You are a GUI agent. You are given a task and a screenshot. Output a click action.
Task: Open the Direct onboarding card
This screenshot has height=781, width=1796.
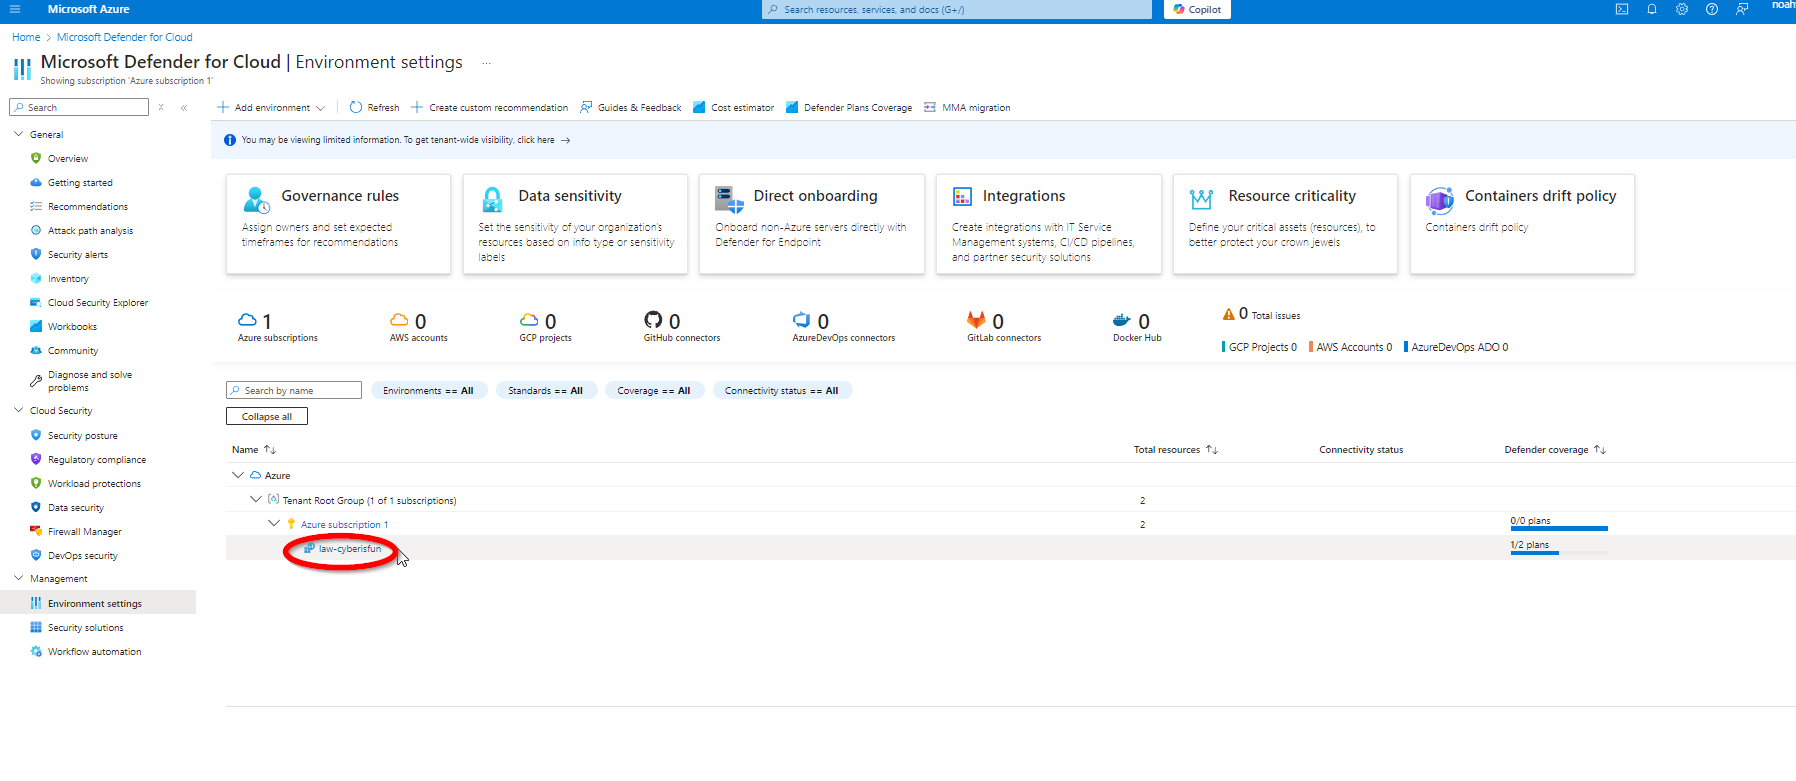[x=812, y=224]
